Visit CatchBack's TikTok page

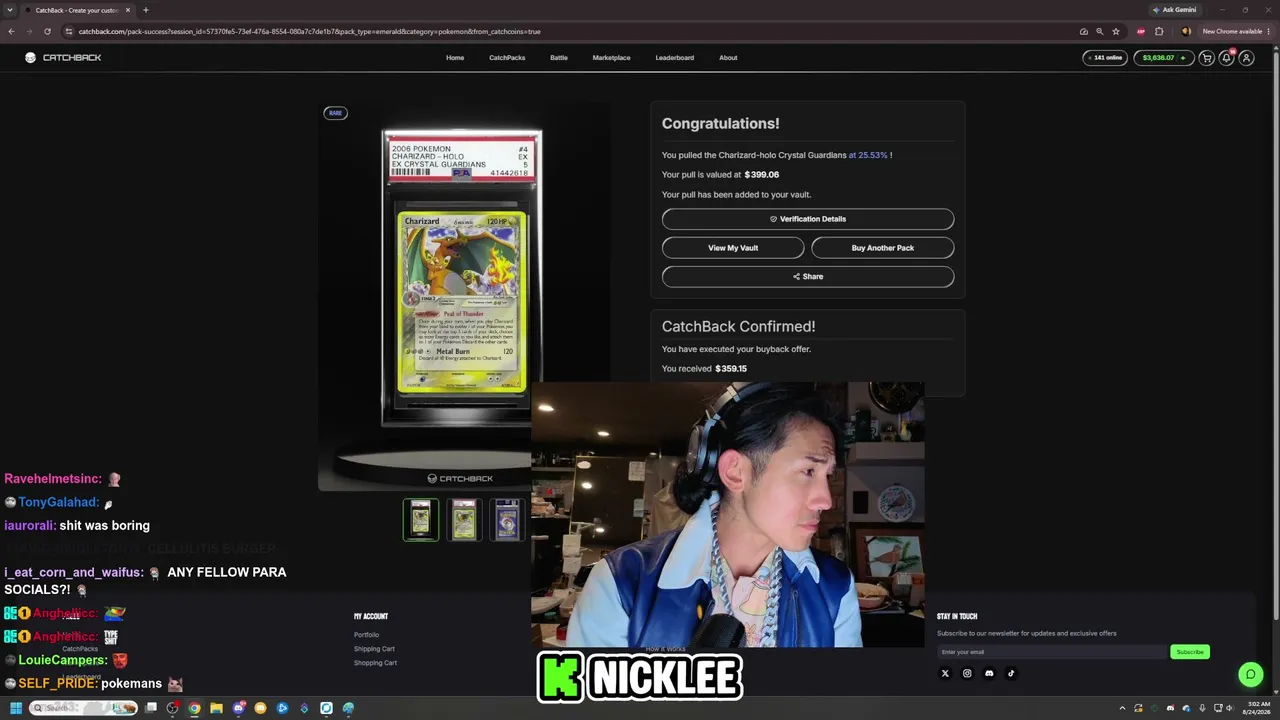1011,673
